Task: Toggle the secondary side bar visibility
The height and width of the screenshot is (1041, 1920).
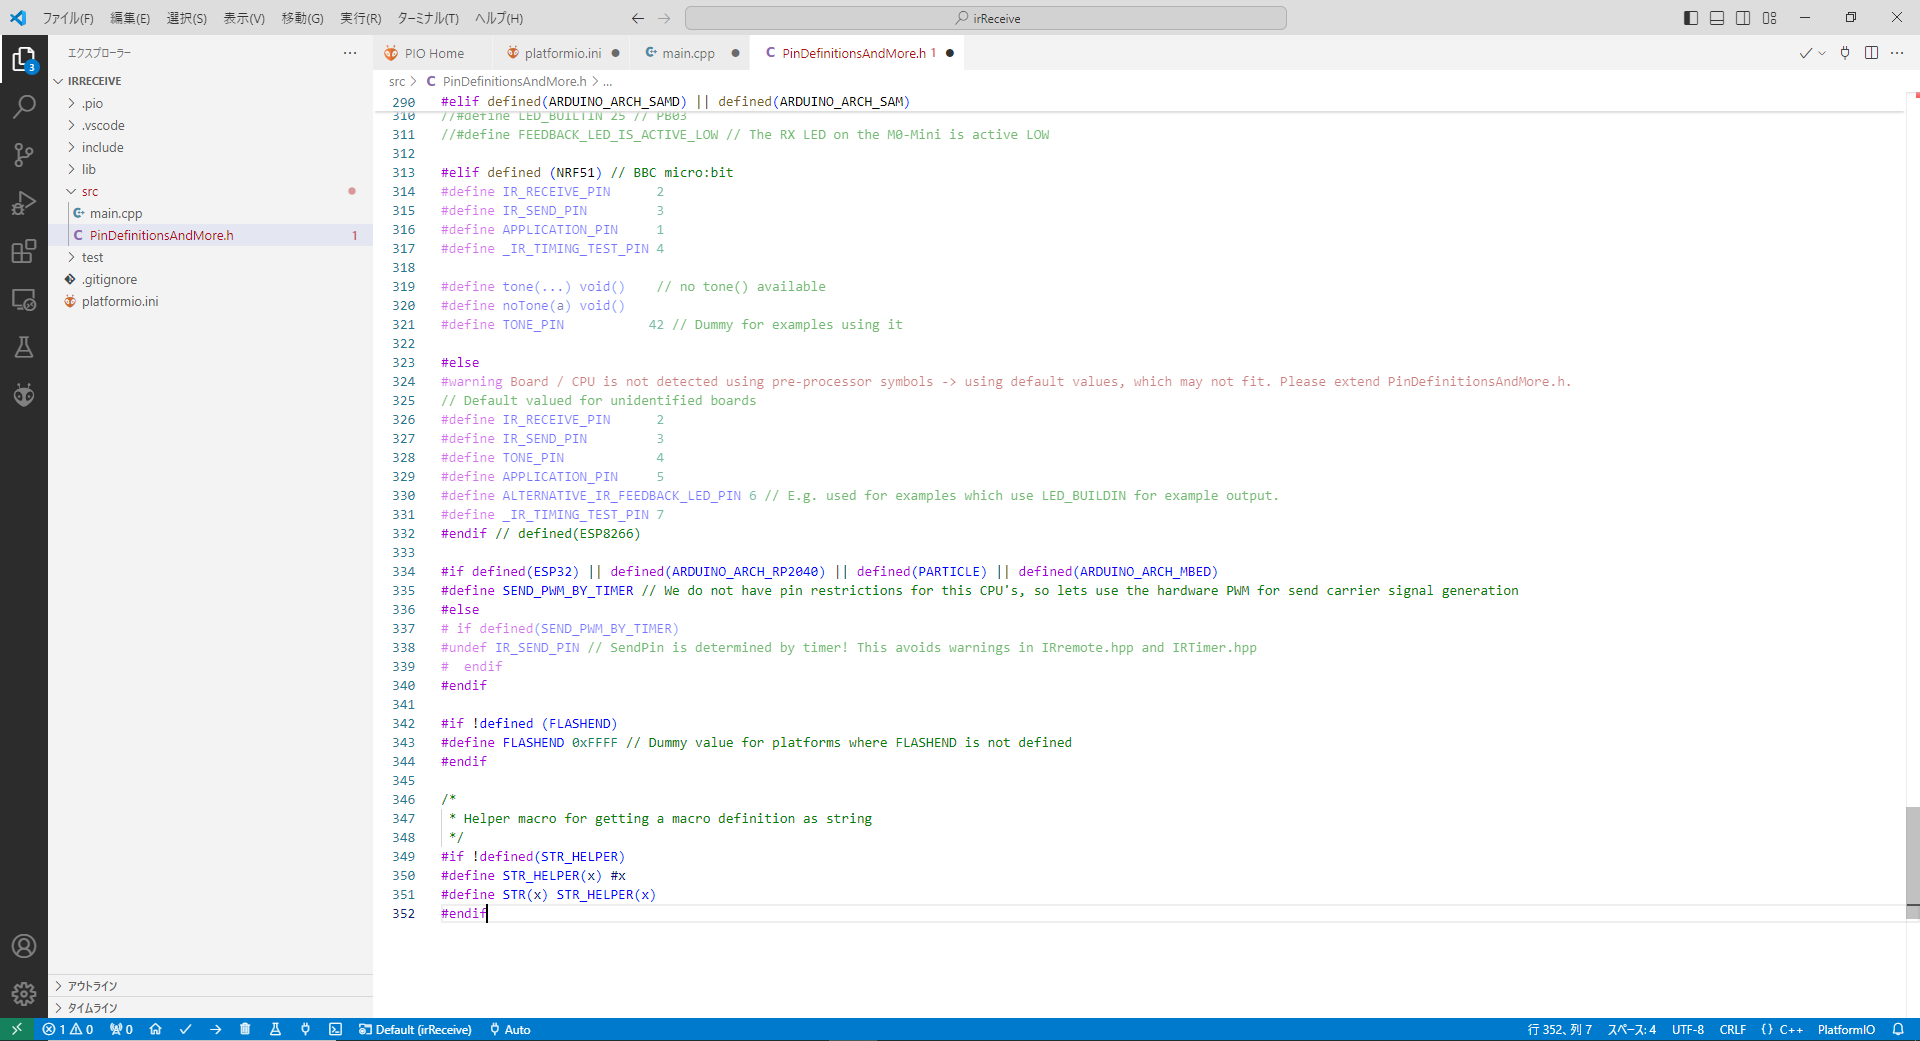Action: point(1743,18)
